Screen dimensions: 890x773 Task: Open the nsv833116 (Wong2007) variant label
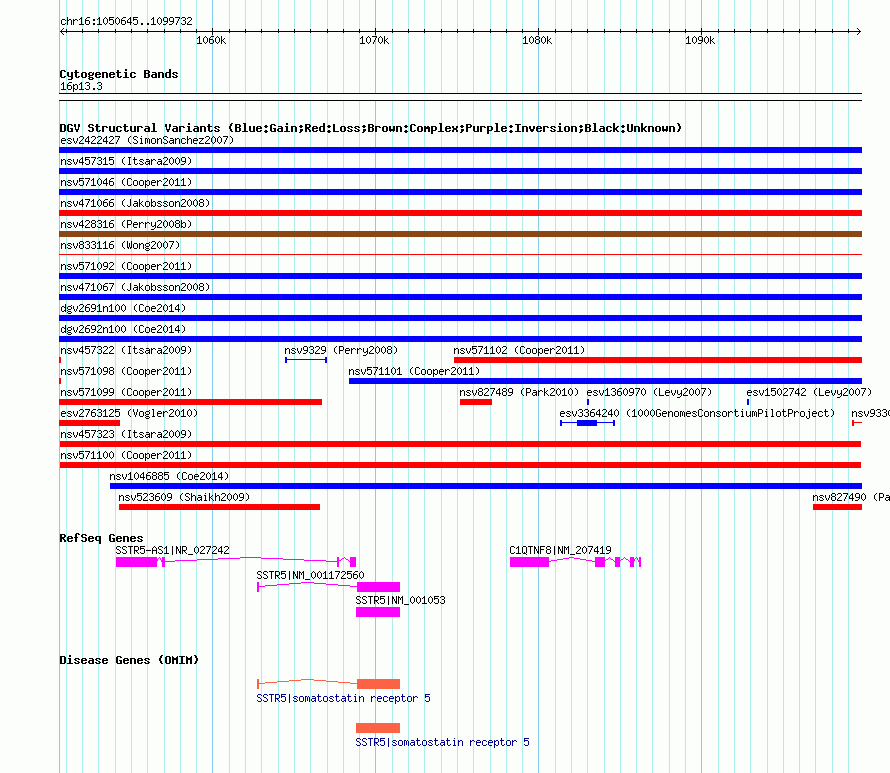pyautogui.click(x=120, y=245)
